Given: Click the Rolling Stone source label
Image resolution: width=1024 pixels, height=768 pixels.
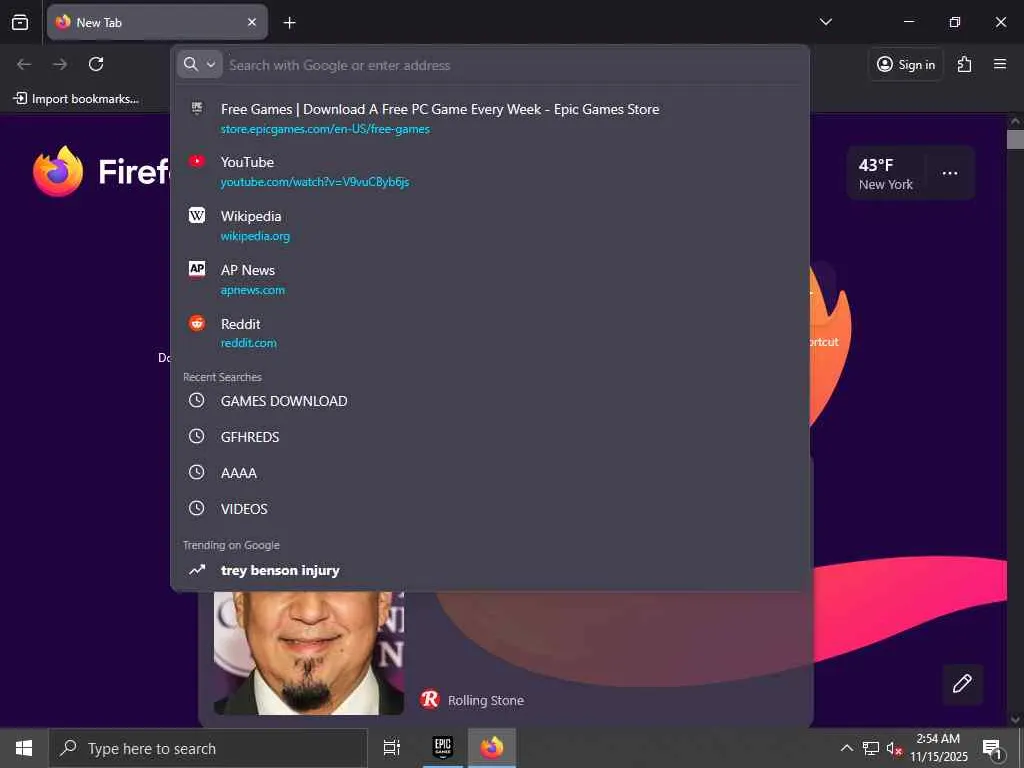Looking at the screenshot, I should 486,701.
